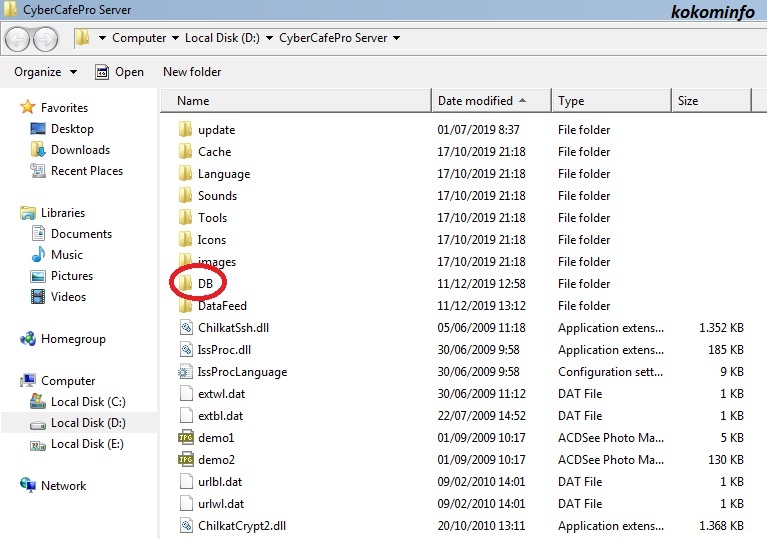
Task: Click the folder icon in address bar
Action: click(x=82, y=37)
